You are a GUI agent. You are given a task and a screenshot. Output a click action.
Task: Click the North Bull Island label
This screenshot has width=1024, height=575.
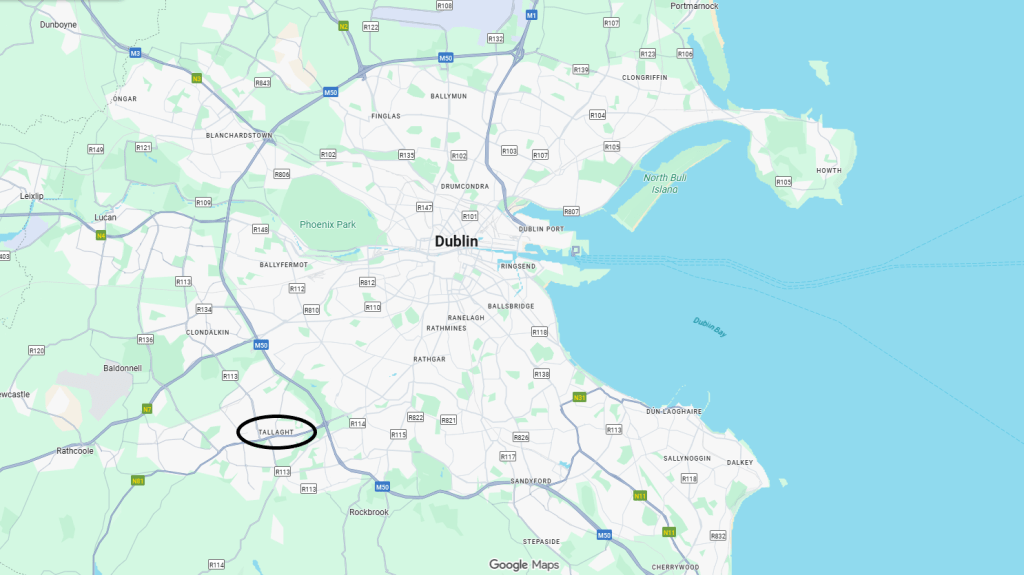(665, 184)
